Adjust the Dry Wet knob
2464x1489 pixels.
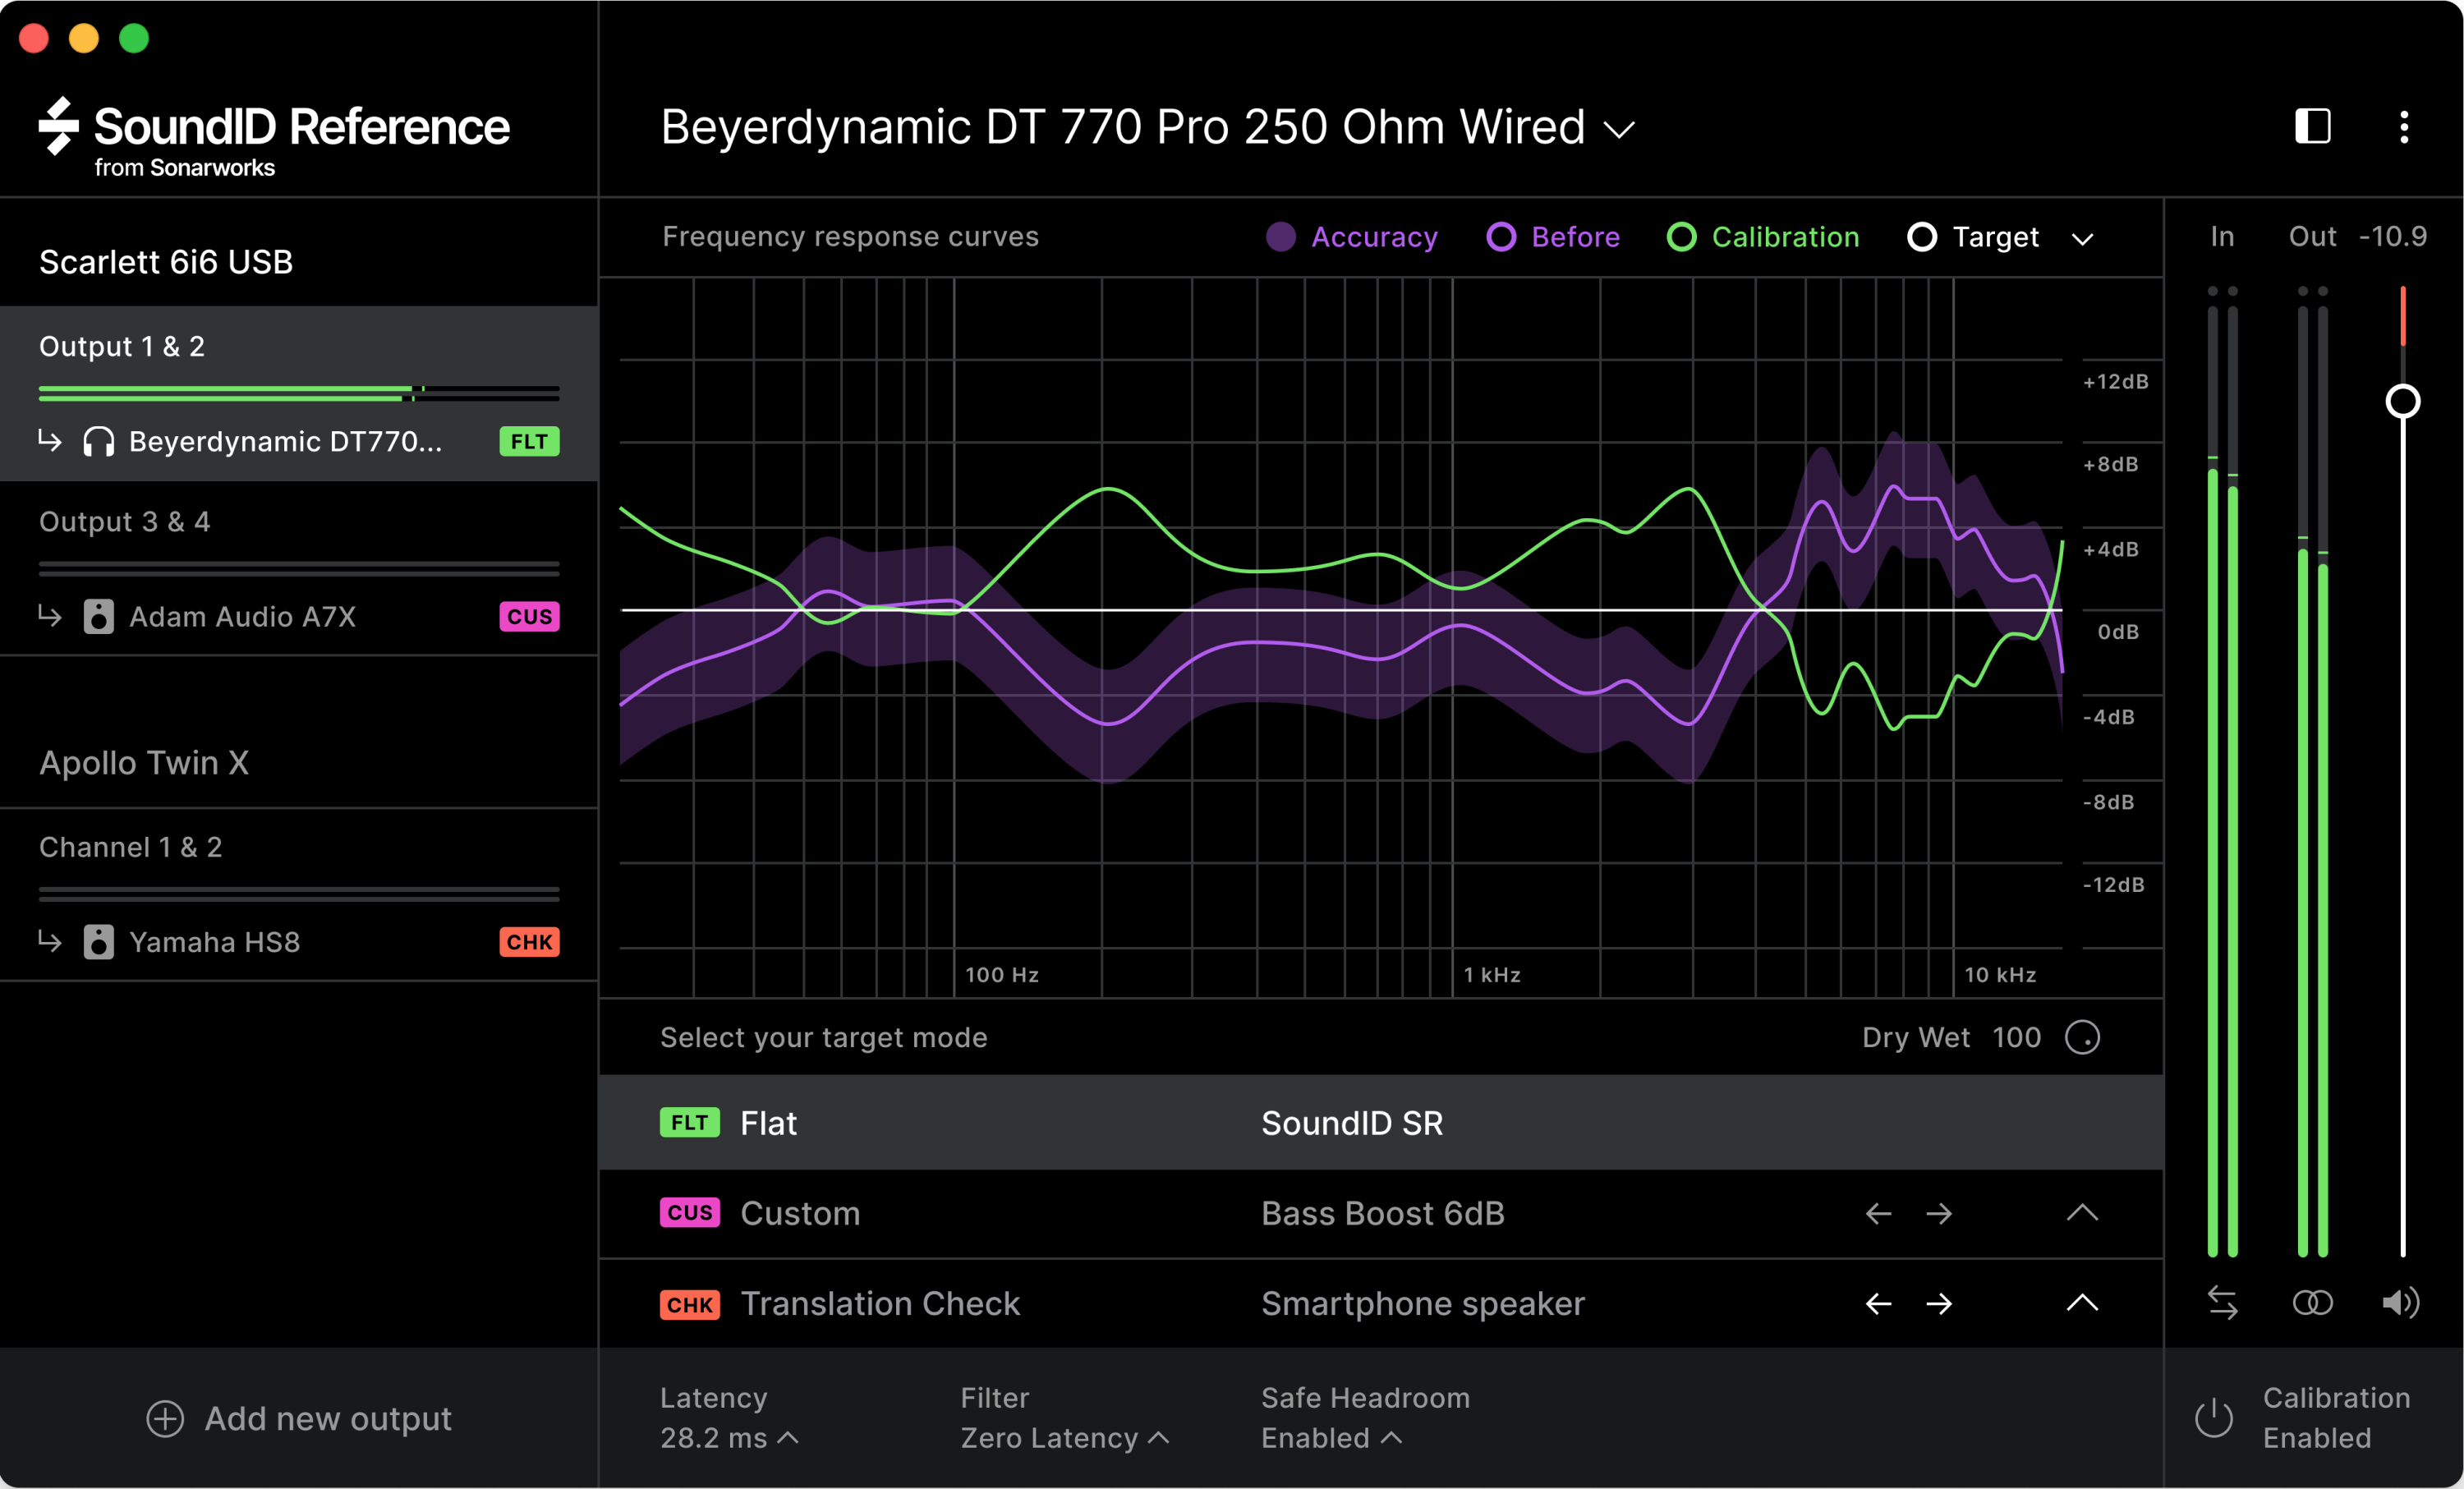[2085, 1038]
